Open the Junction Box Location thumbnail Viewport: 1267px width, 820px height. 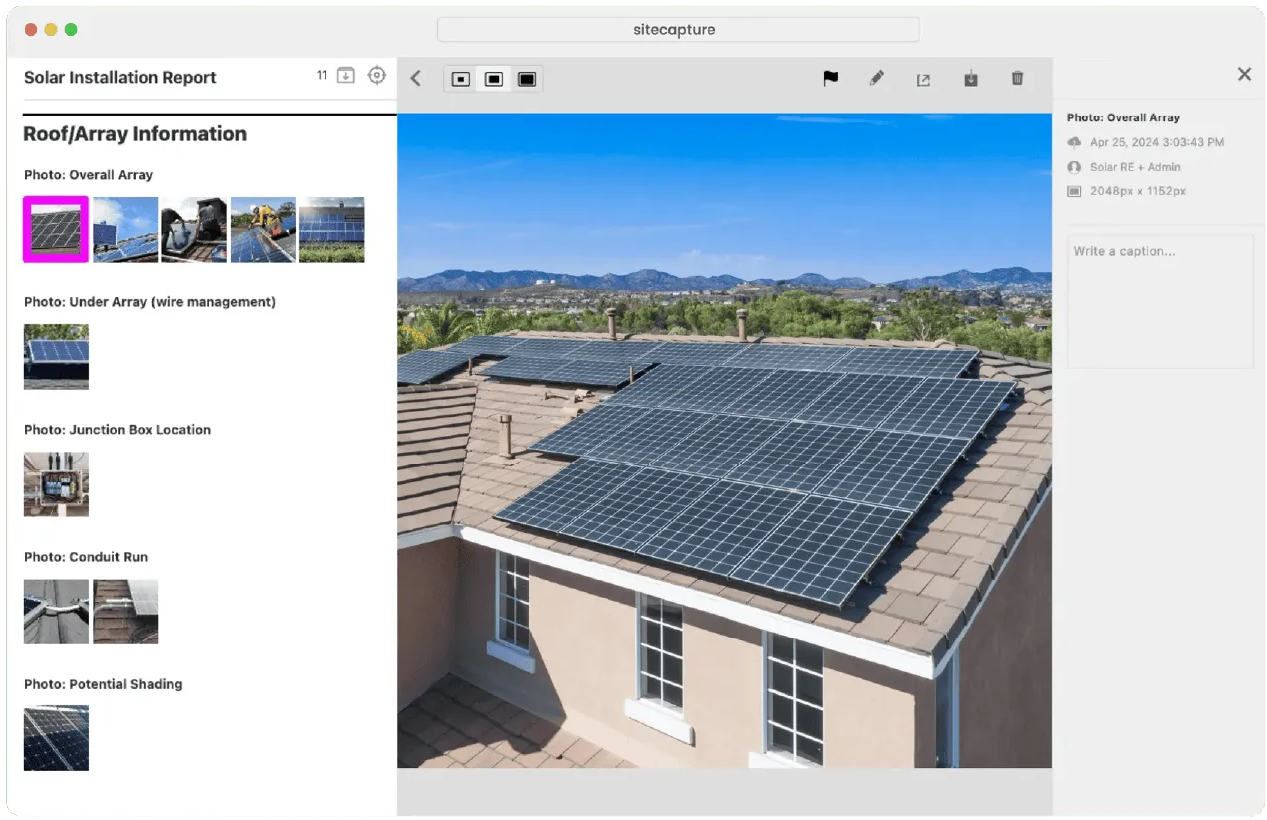coord(56,484)
